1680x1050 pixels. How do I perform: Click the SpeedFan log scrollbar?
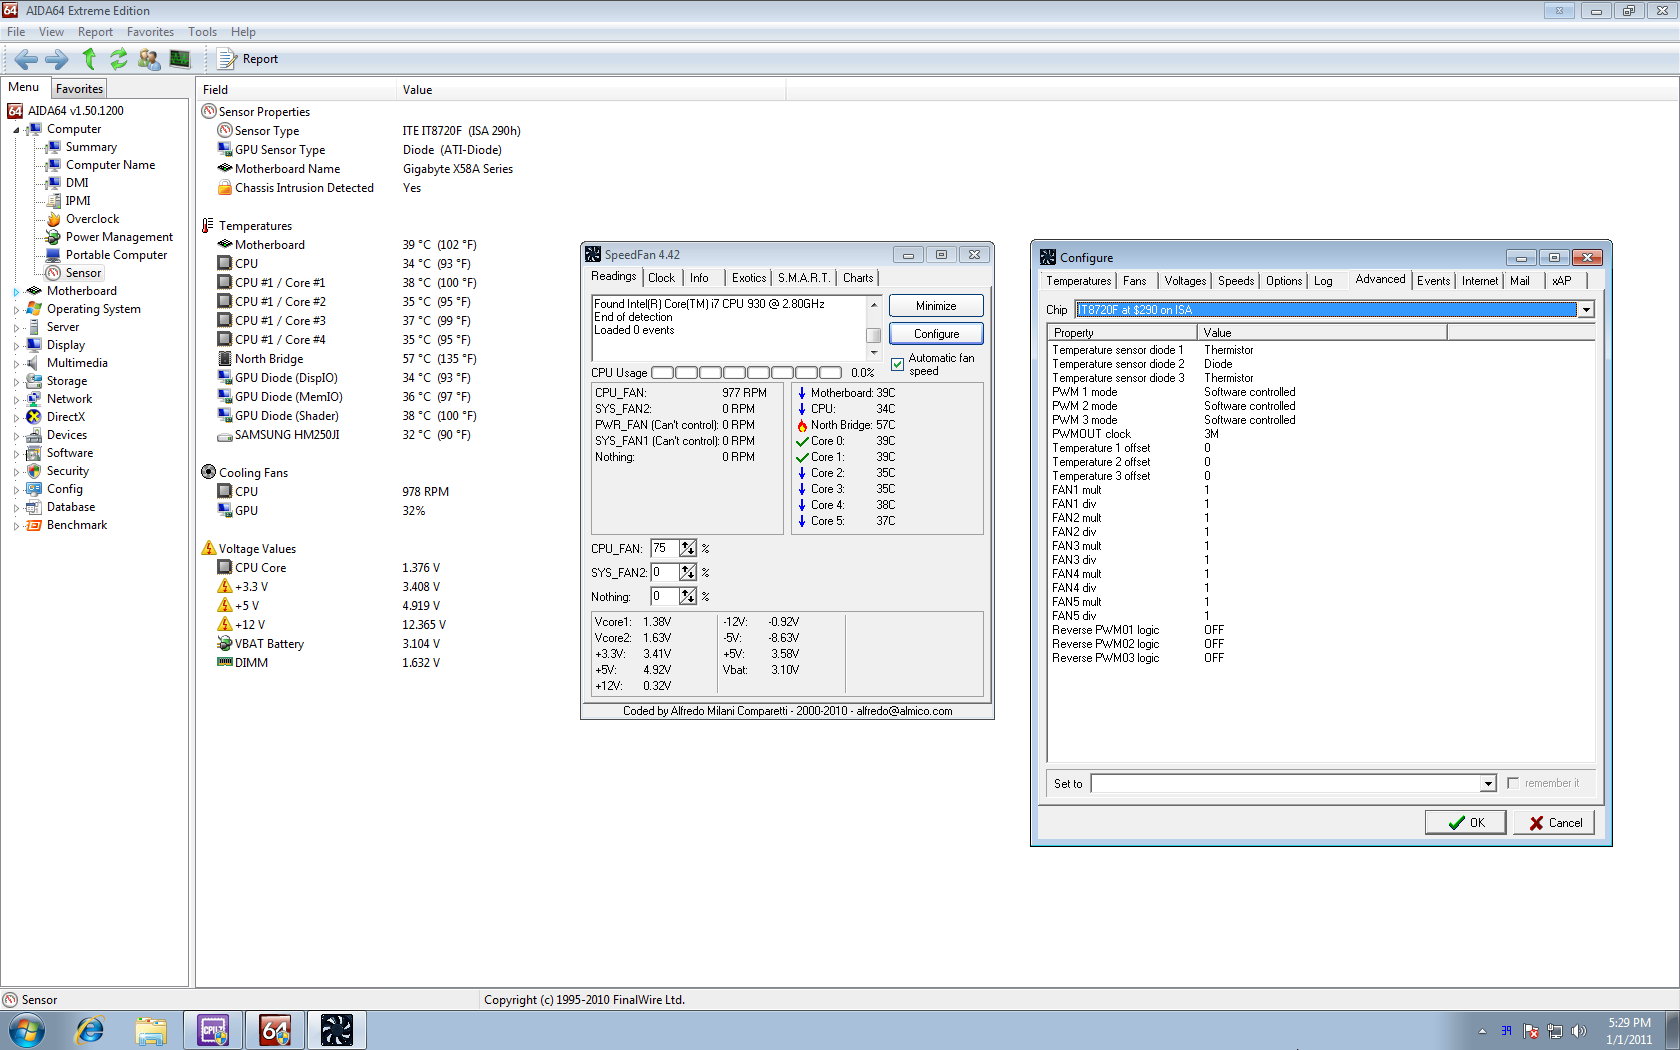point(873,327)
